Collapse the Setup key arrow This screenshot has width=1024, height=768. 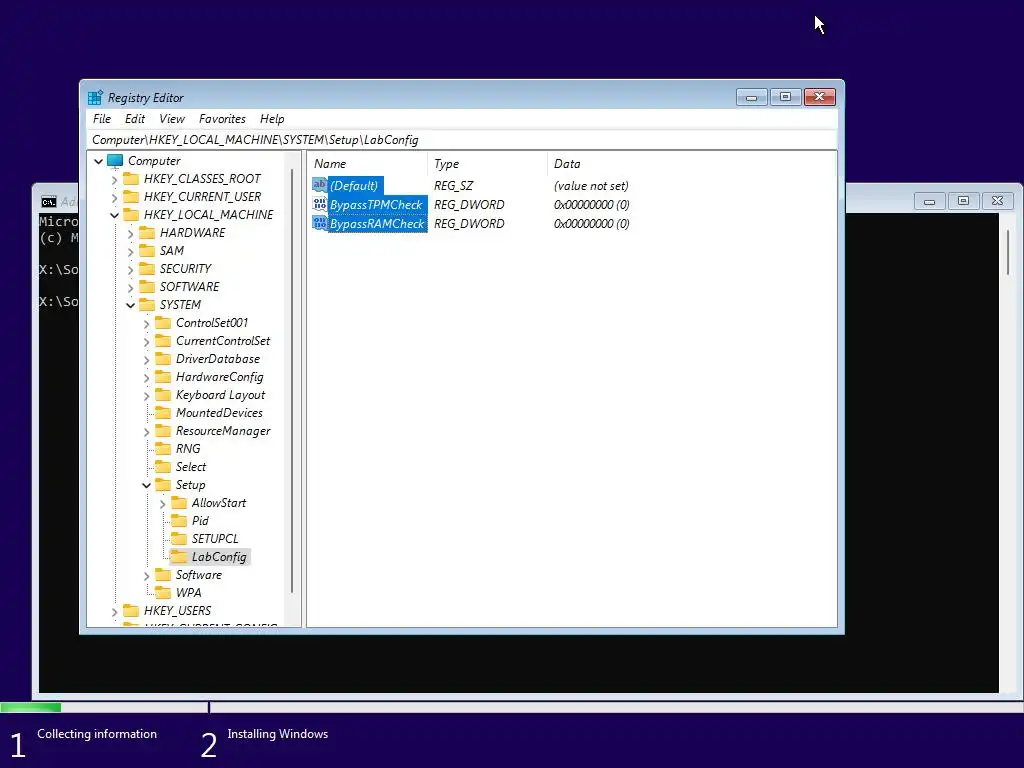pyautogui.click(x=146, y=485)
